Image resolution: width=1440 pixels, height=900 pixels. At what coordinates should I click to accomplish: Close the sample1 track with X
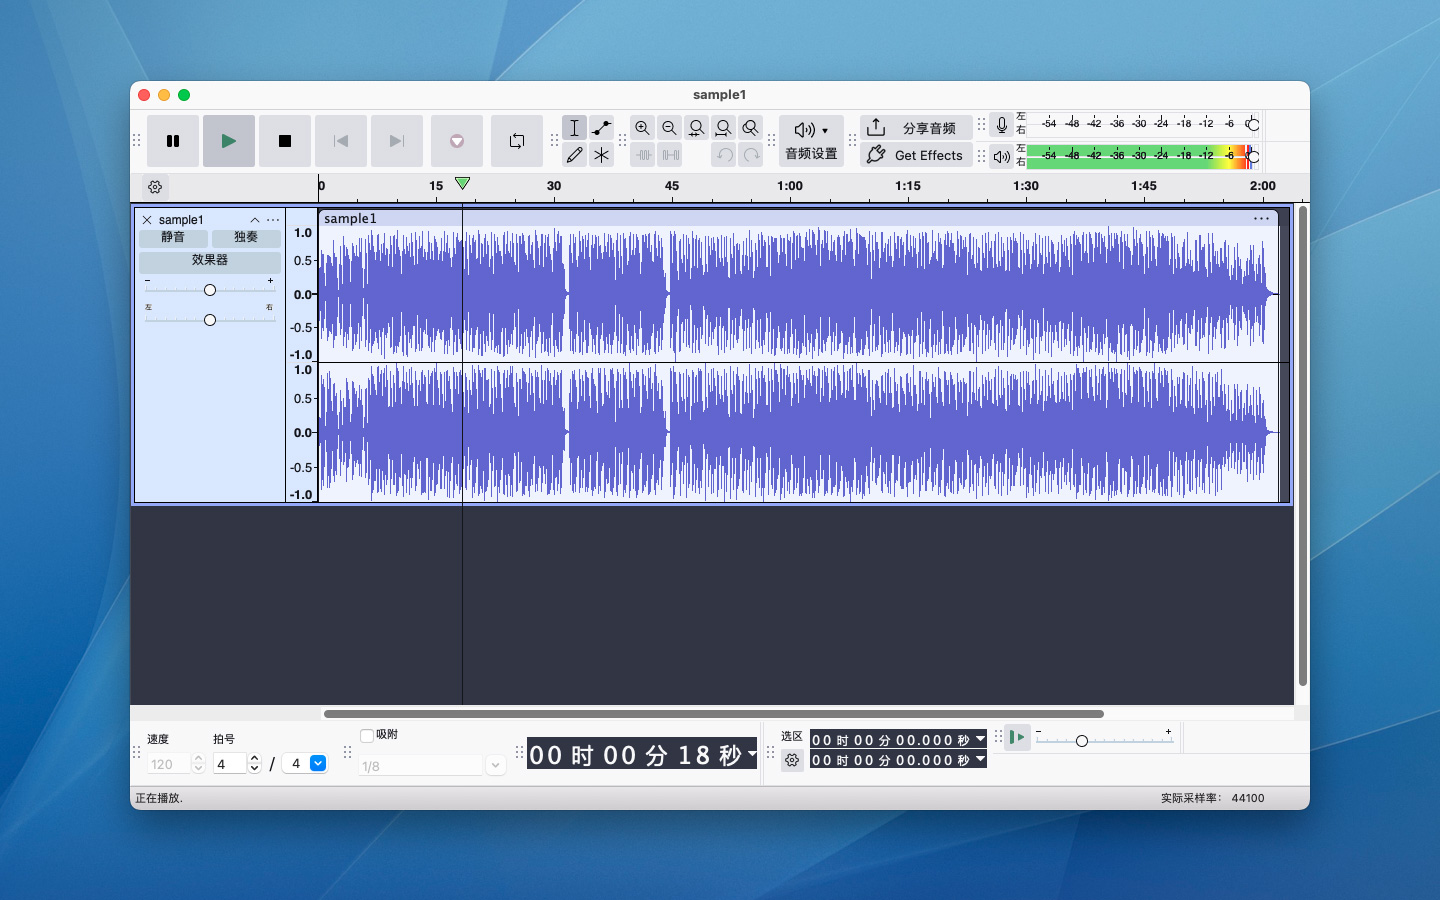click(x=147, y=220)
